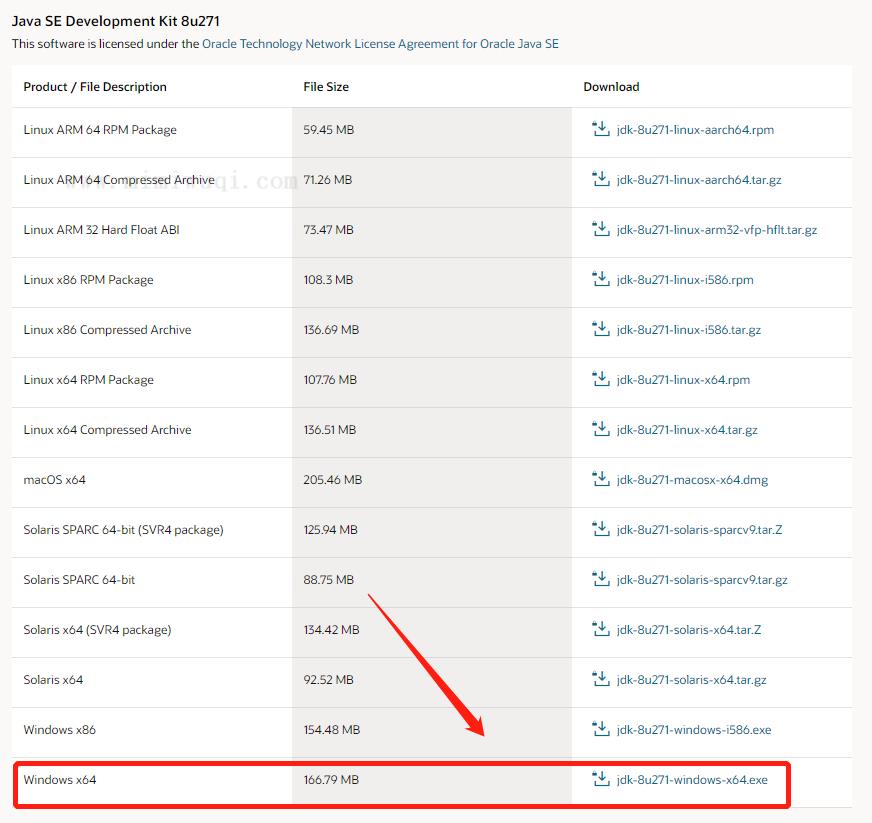Download jdk-8u271-solaris-sparcv9.tar.gz link
Screen dimensions: 872x823
(x=702, y=581)
